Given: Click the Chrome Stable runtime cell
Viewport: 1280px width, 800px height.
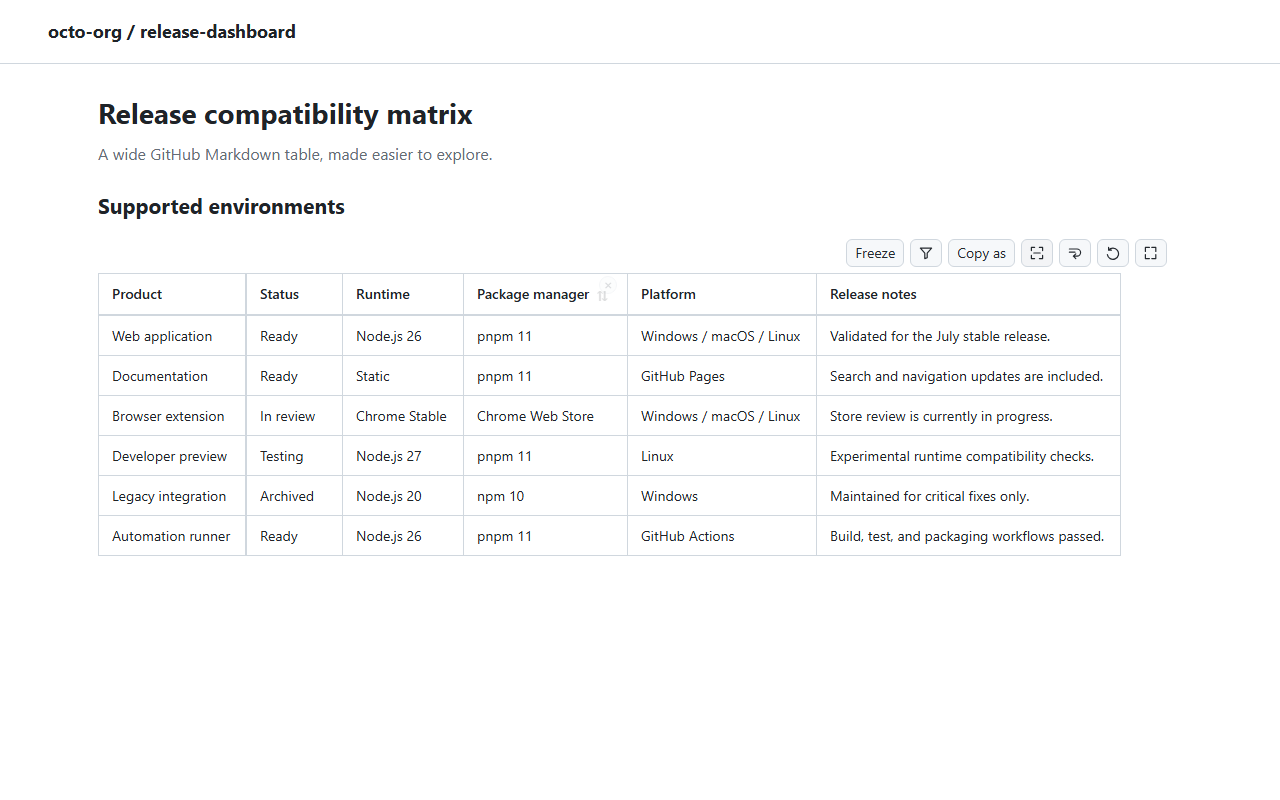Looking at the screenshot, I should pyautogui.click(x=403, y=416).
